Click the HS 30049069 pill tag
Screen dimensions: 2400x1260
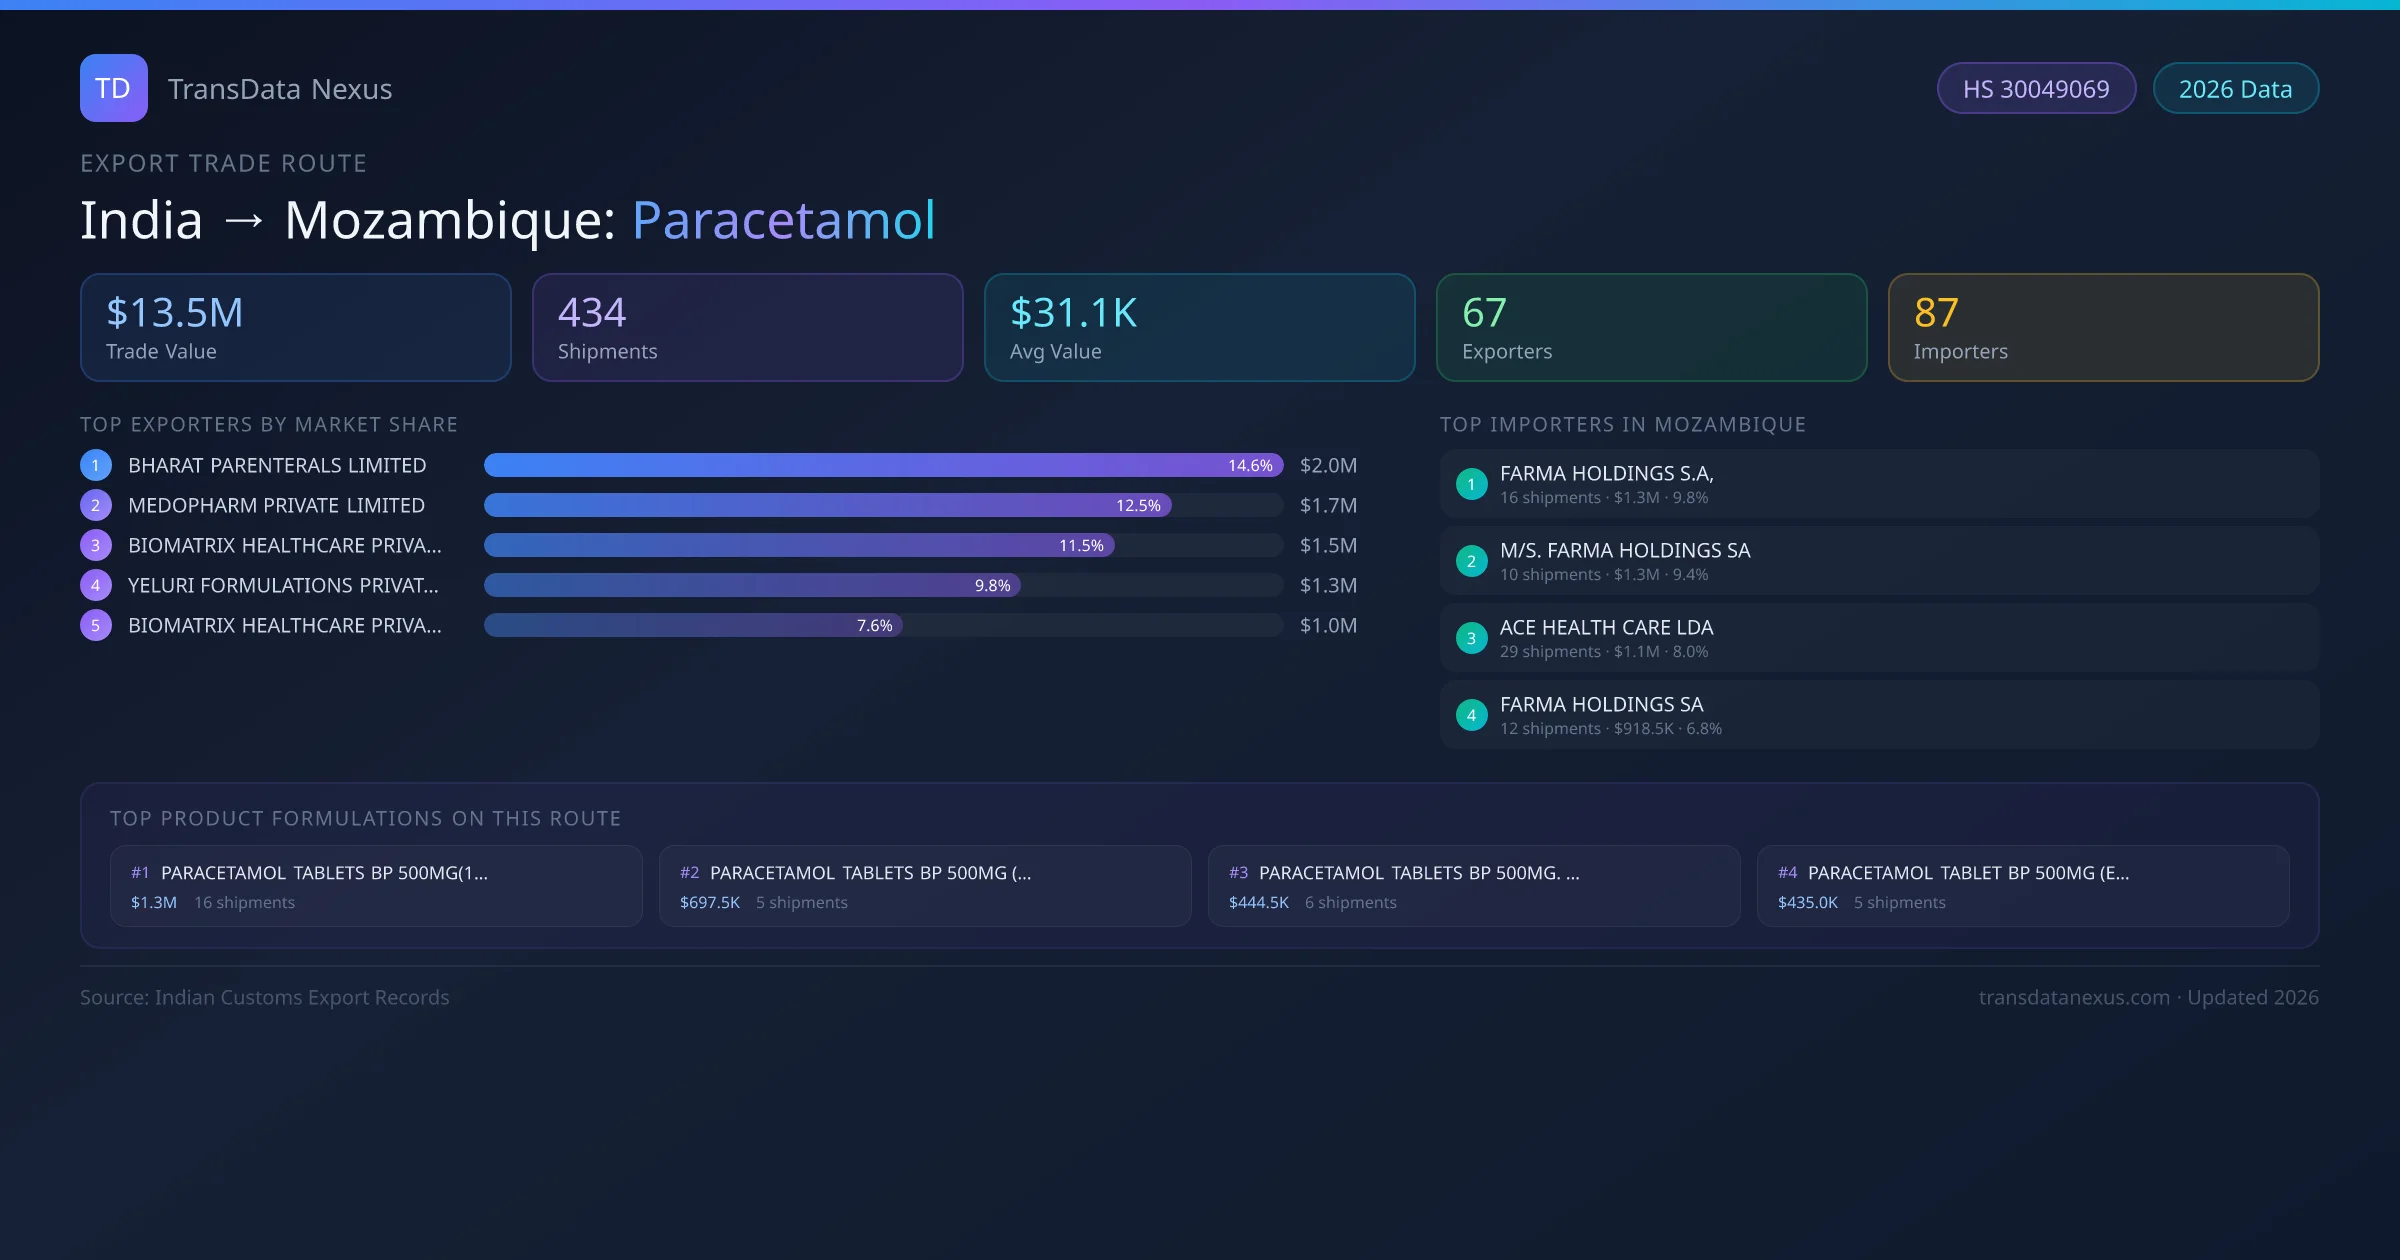click(x=2036, y=89)
